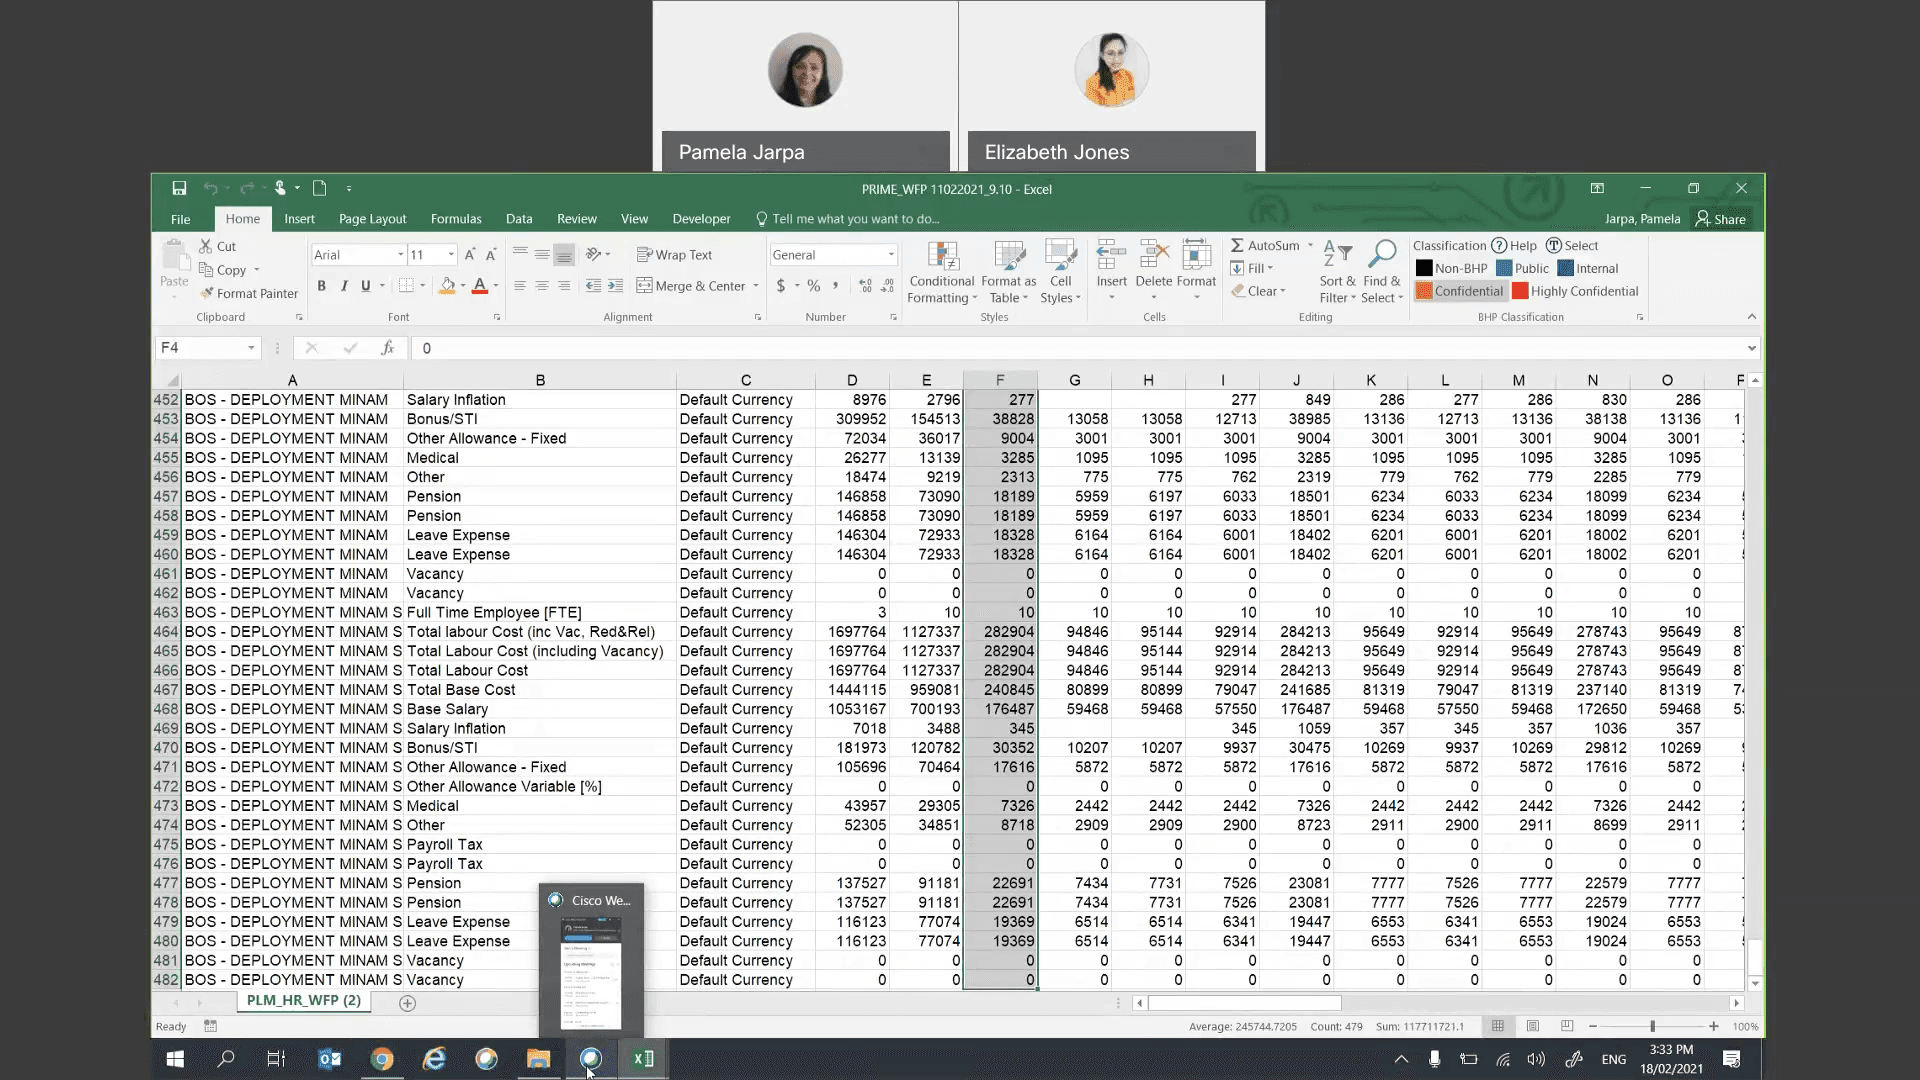Open Conditional Formatting menu icon
Image resolution: width=1920 pixels, height=1080 pixels.
coord(942,256)
